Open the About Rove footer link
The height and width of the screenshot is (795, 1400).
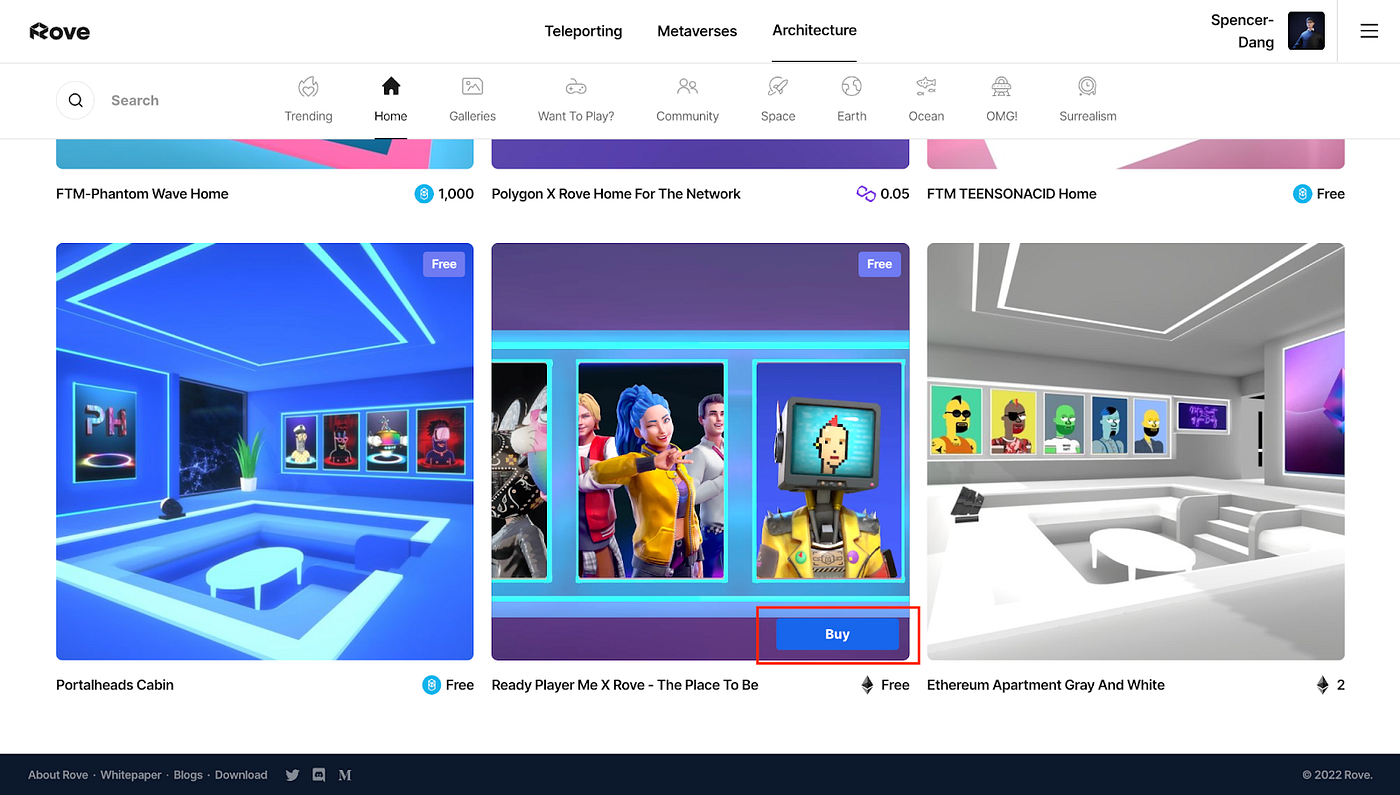tap(58, 775)
